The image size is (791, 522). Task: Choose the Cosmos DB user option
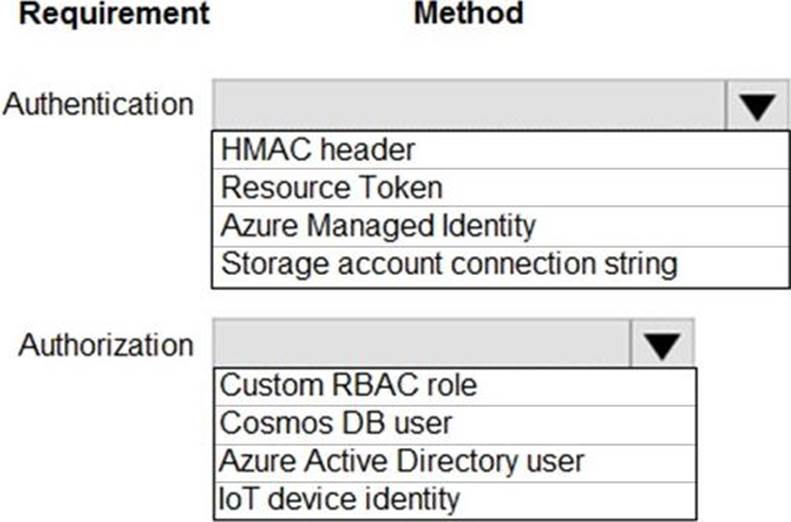336,423
